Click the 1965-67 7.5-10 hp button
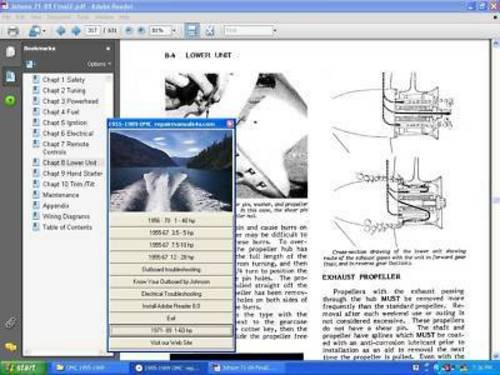500x375 pixels. (x=171, y=245)
